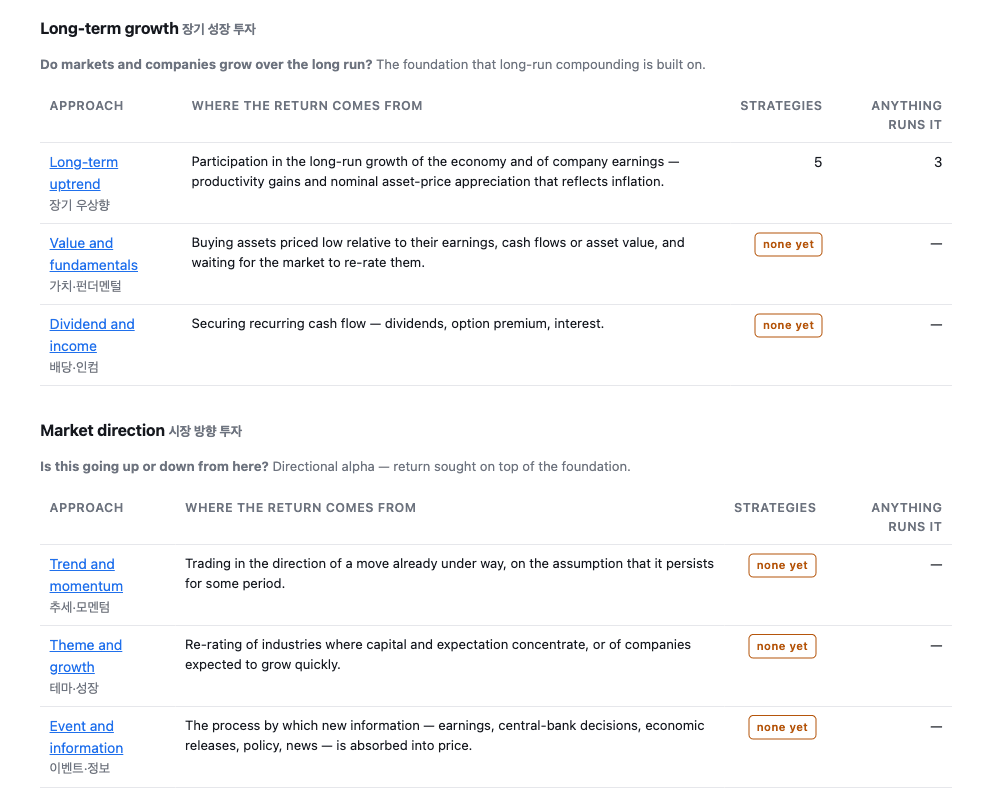
Task: Open the Trend and momentum link
Action: pyautogui.click(x=86, y=575)
